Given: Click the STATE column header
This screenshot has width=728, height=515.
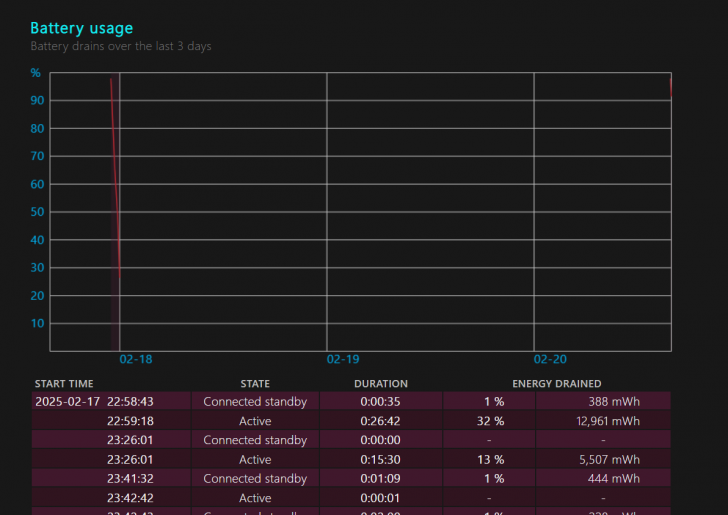Looking at the screenshot, I should click(x=255, y=384).
